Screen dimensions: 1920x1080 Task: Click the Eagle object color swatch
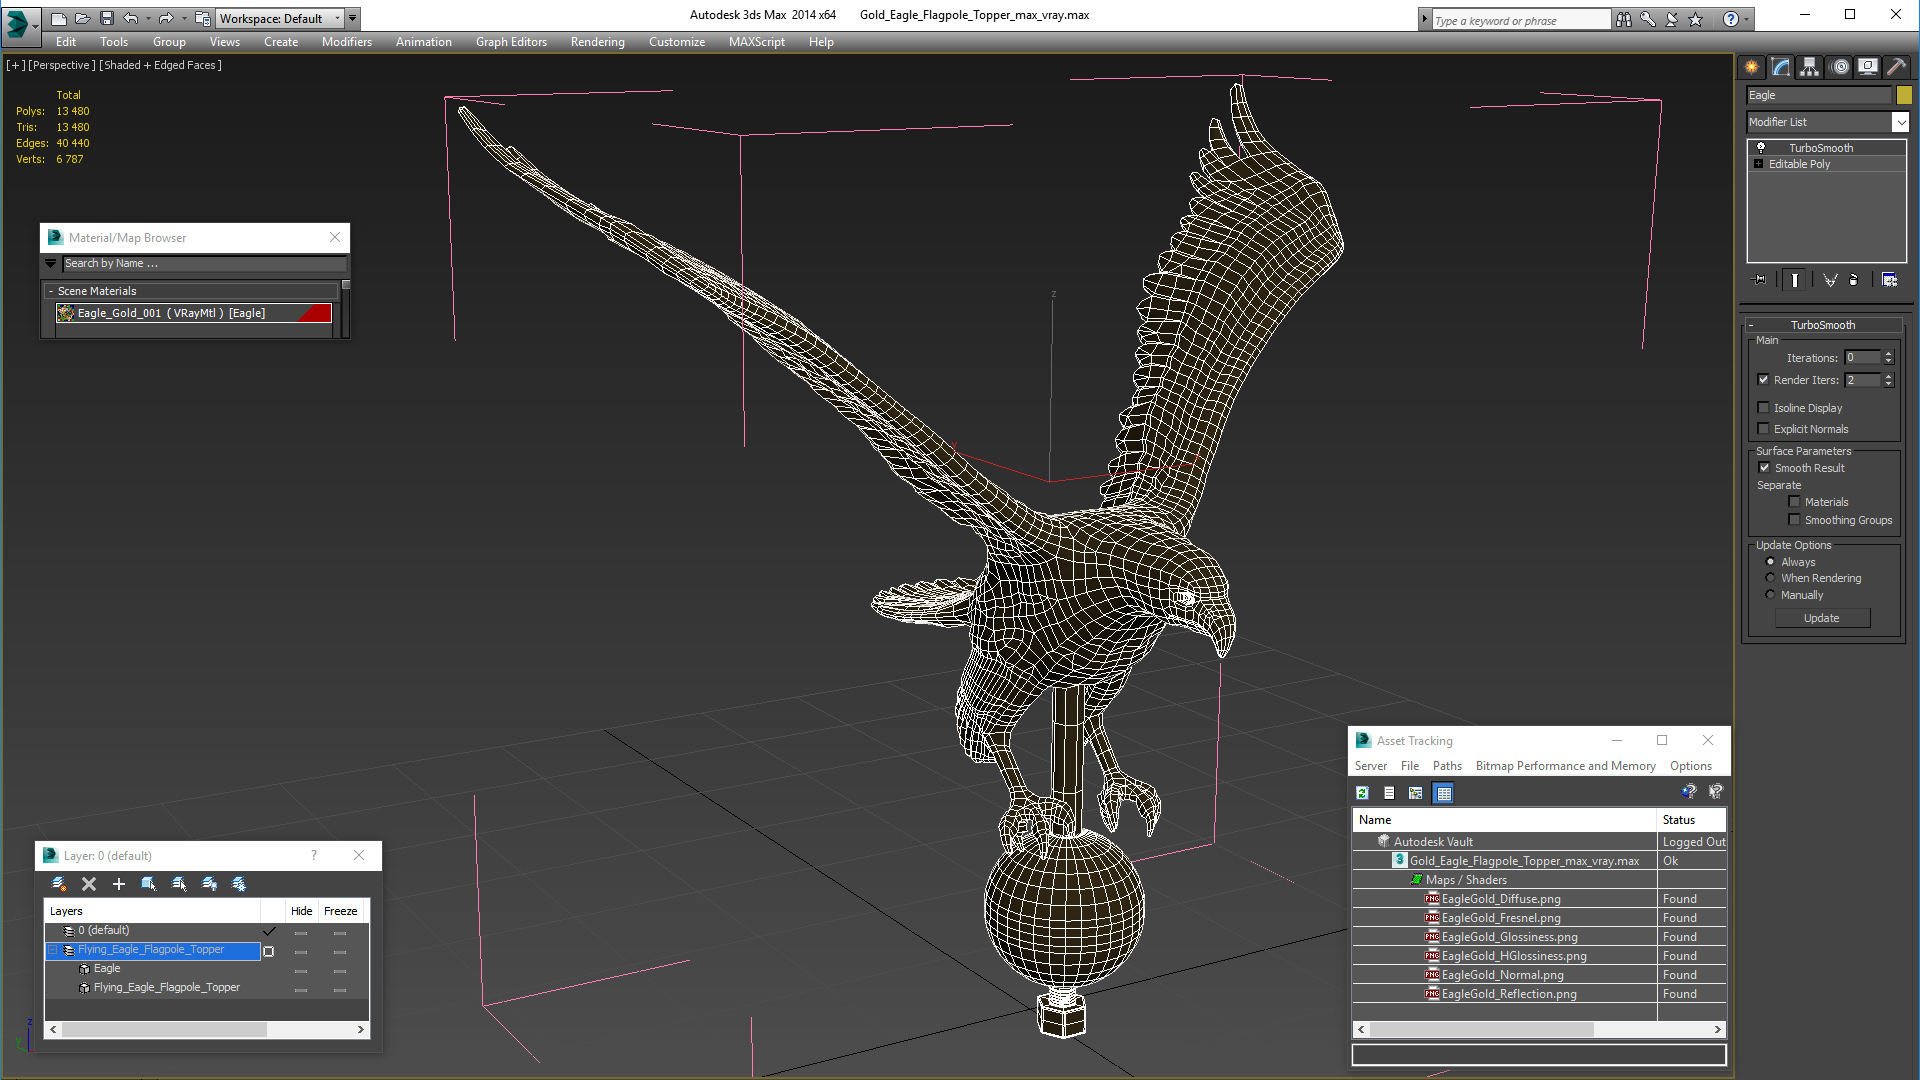point(1904,95)
